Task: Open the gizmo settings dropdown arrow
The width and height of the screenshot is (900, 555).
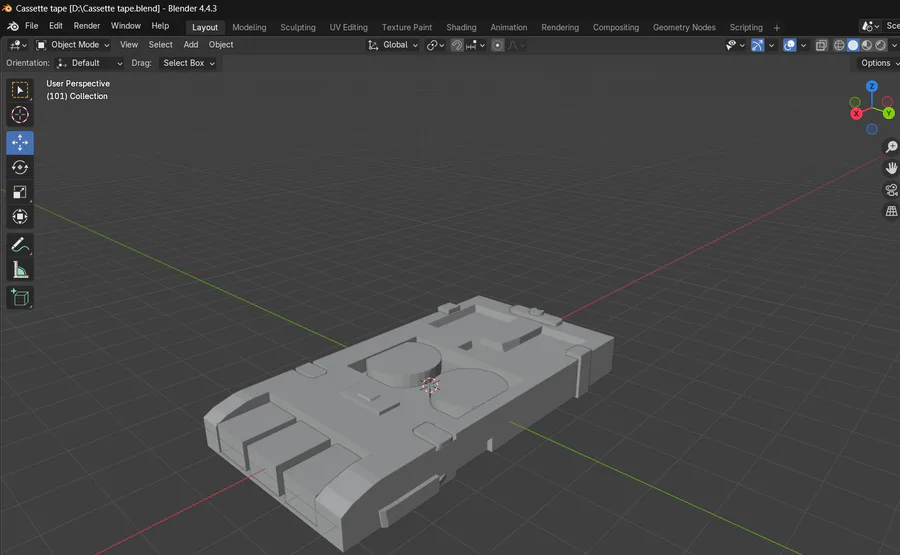Action: [x=771, y=45]
